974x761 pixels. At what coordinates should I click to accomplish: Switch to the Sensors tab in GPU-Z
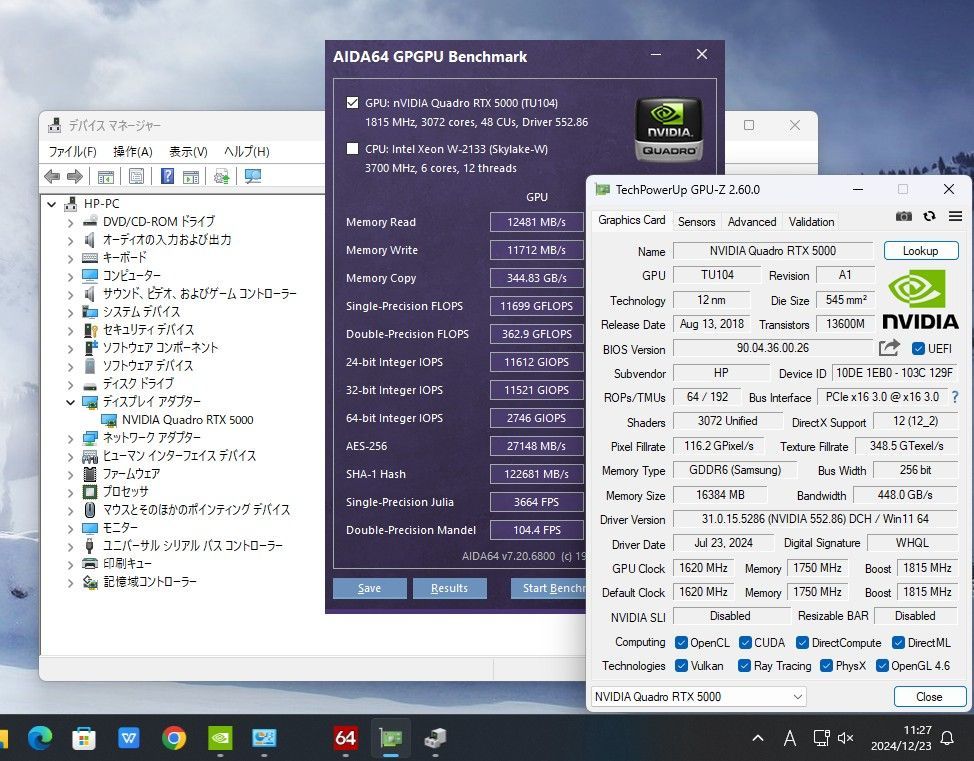coord(696,222)
